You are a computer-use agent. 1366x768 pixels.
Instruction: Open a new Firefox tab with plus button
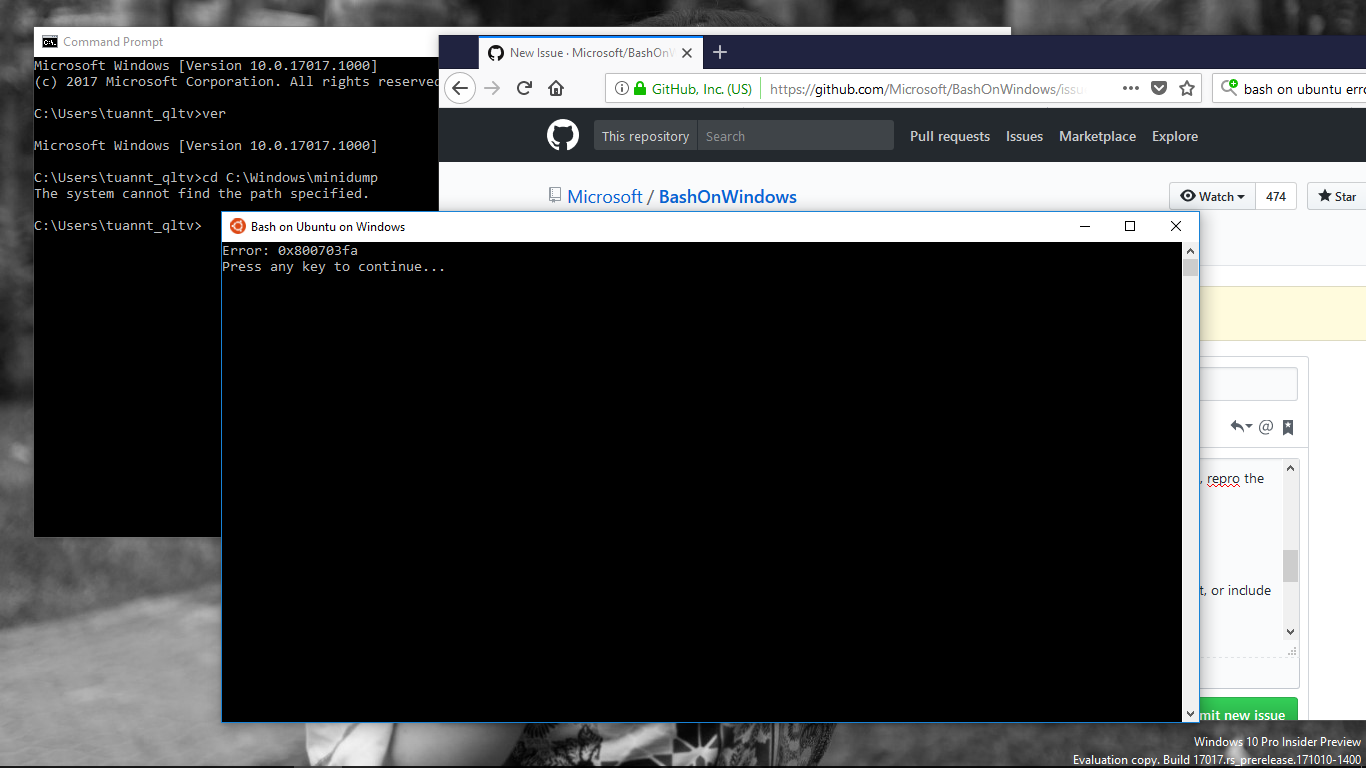pos(720,52)
